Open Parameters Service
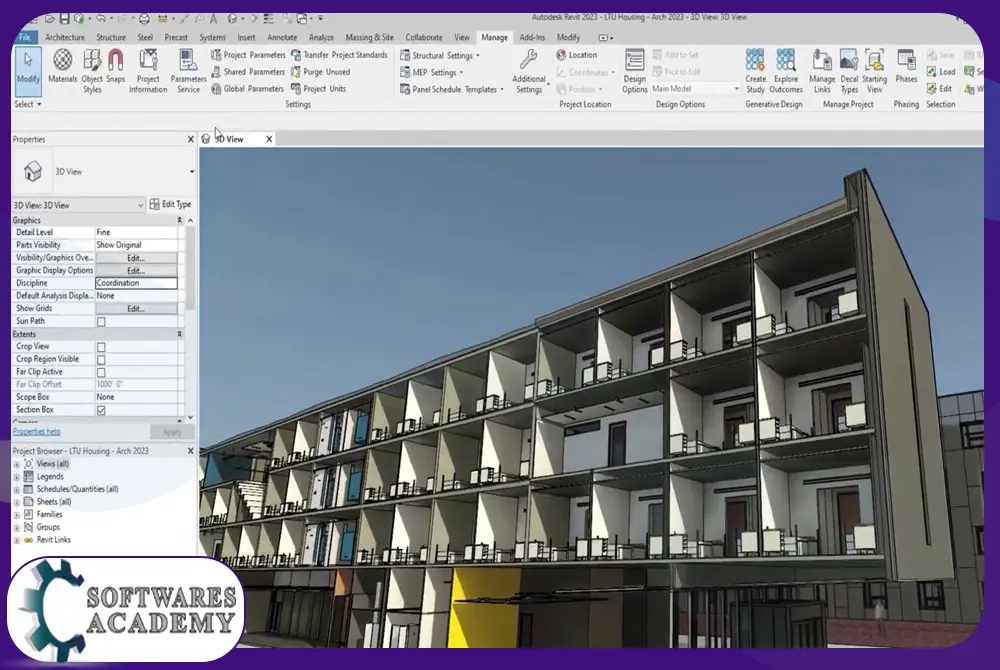Image resolution: width=1000 pixels, height=670 pixels. coord(188,71)
